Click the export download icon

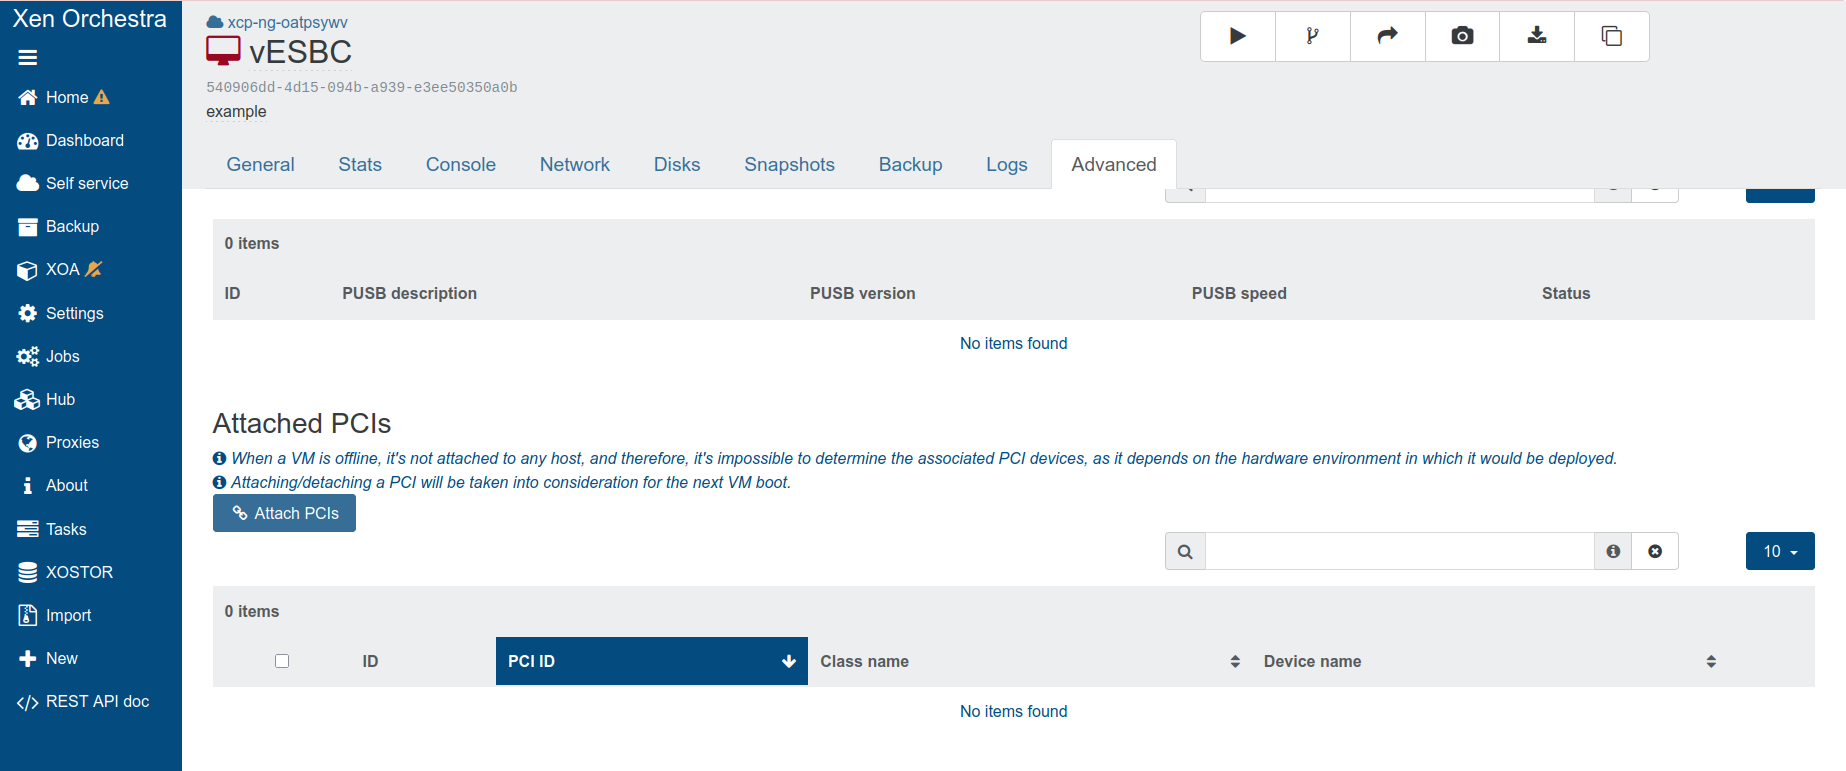(1537, 36)
